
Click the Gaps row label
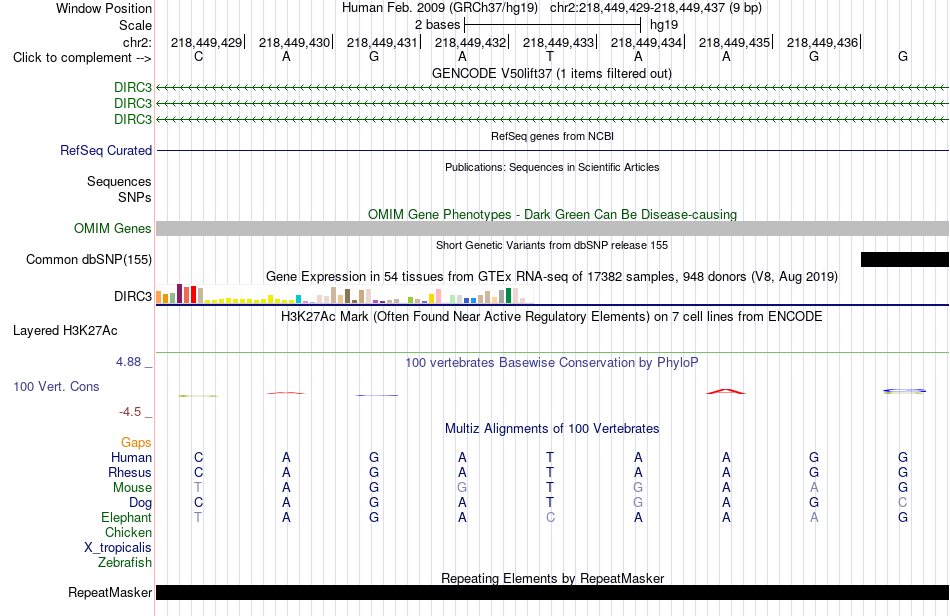136,443
